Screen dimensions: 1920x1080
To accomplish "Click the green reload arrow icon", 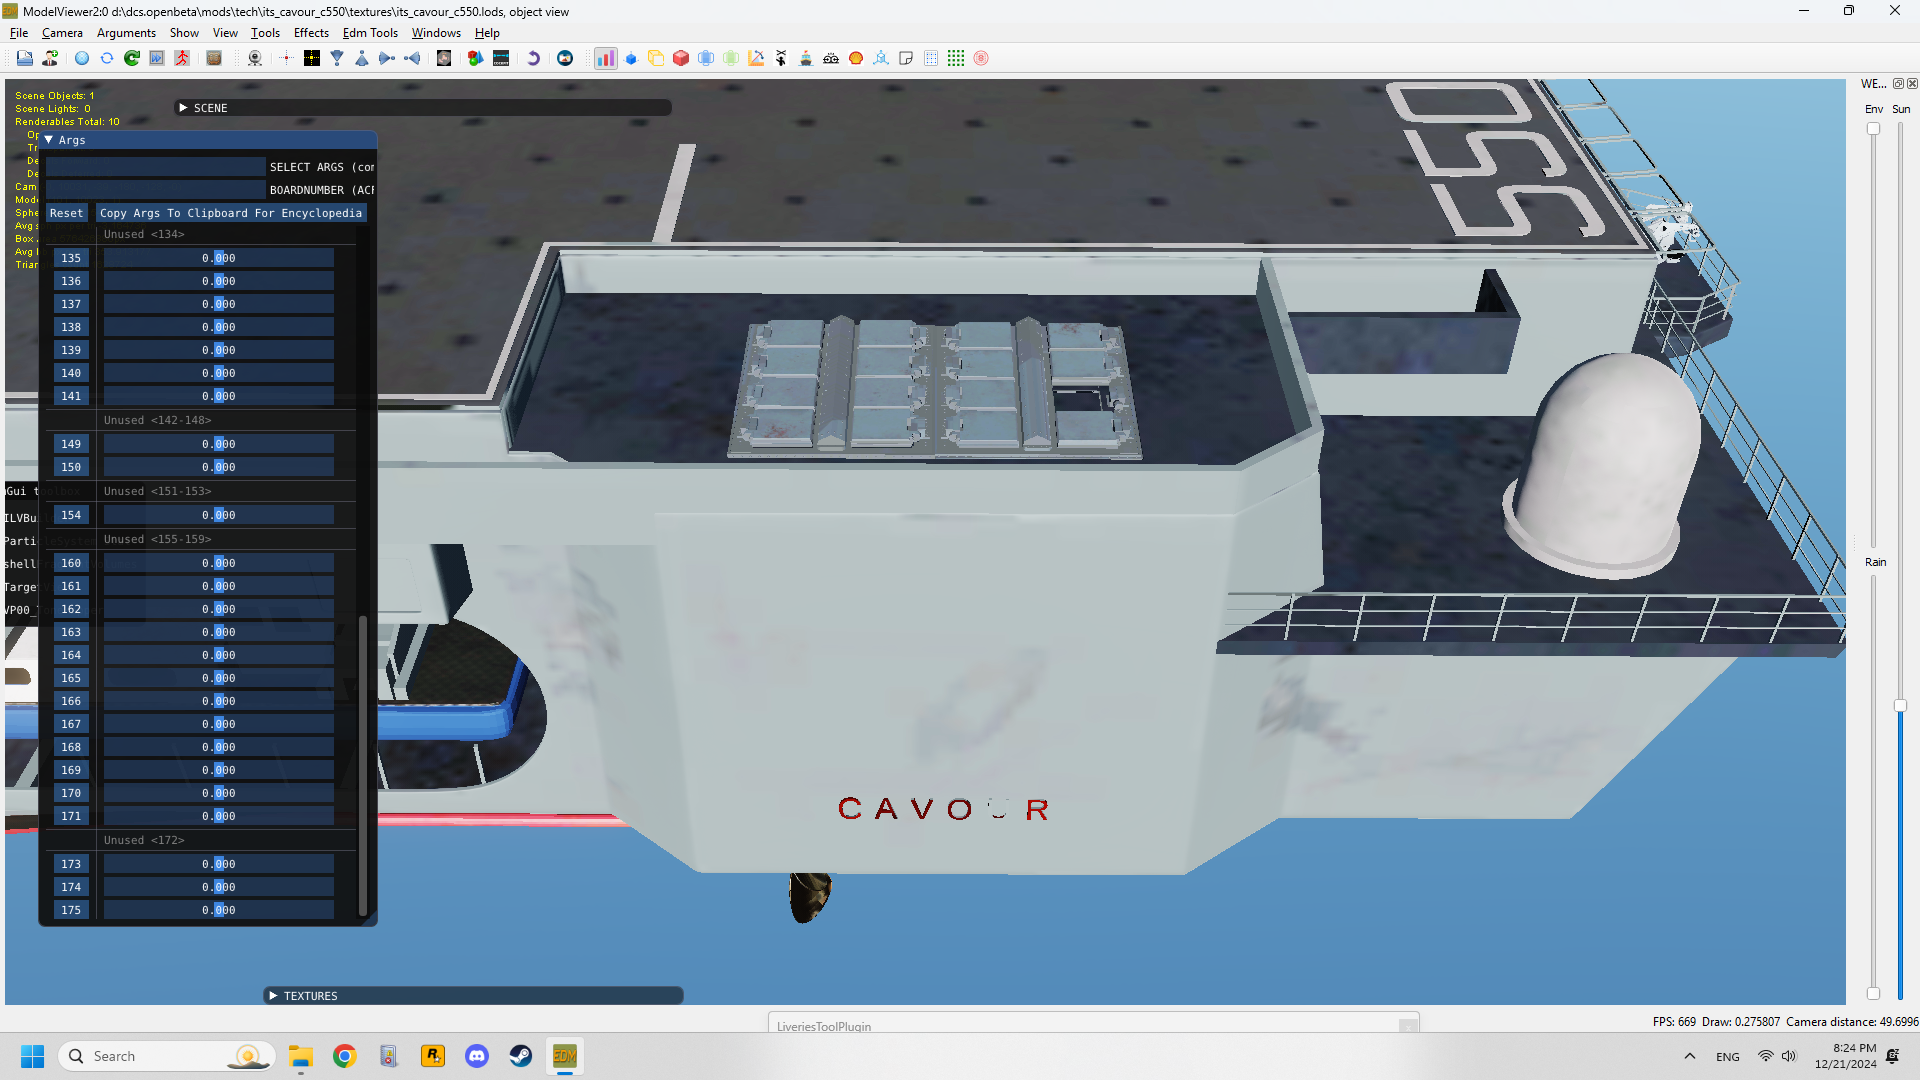I will [x=132, y=58].
